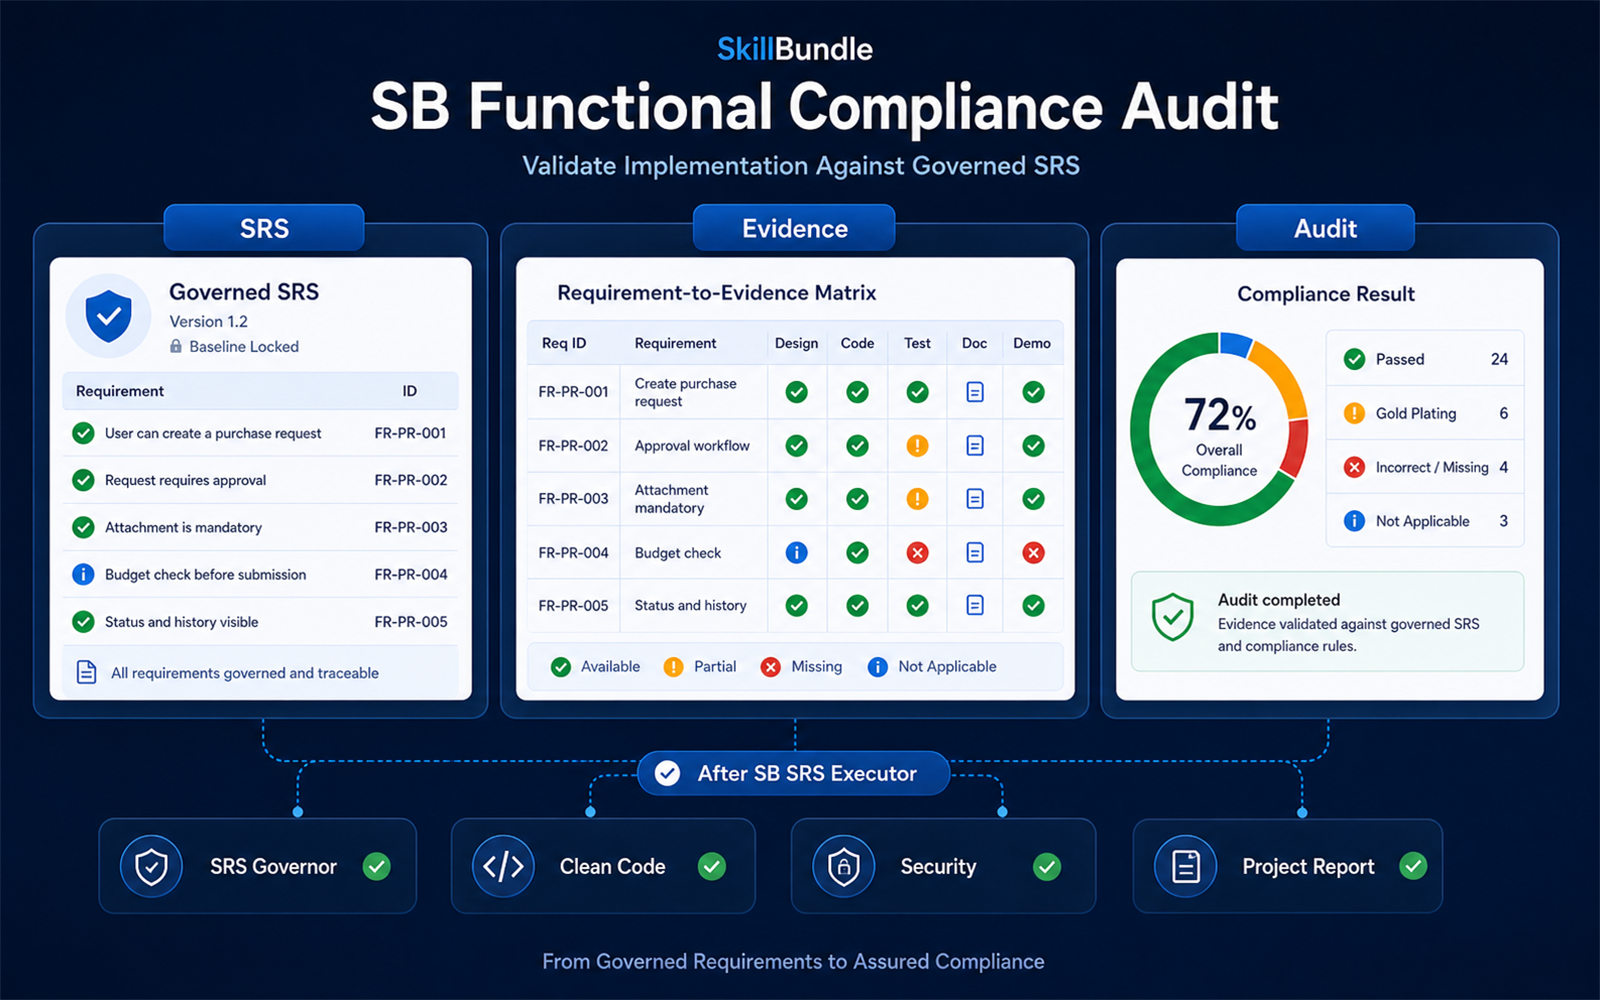This screenshot has width=1600, height=1000.
Task: Open the Evidence tab header
Action: point(795,228)
